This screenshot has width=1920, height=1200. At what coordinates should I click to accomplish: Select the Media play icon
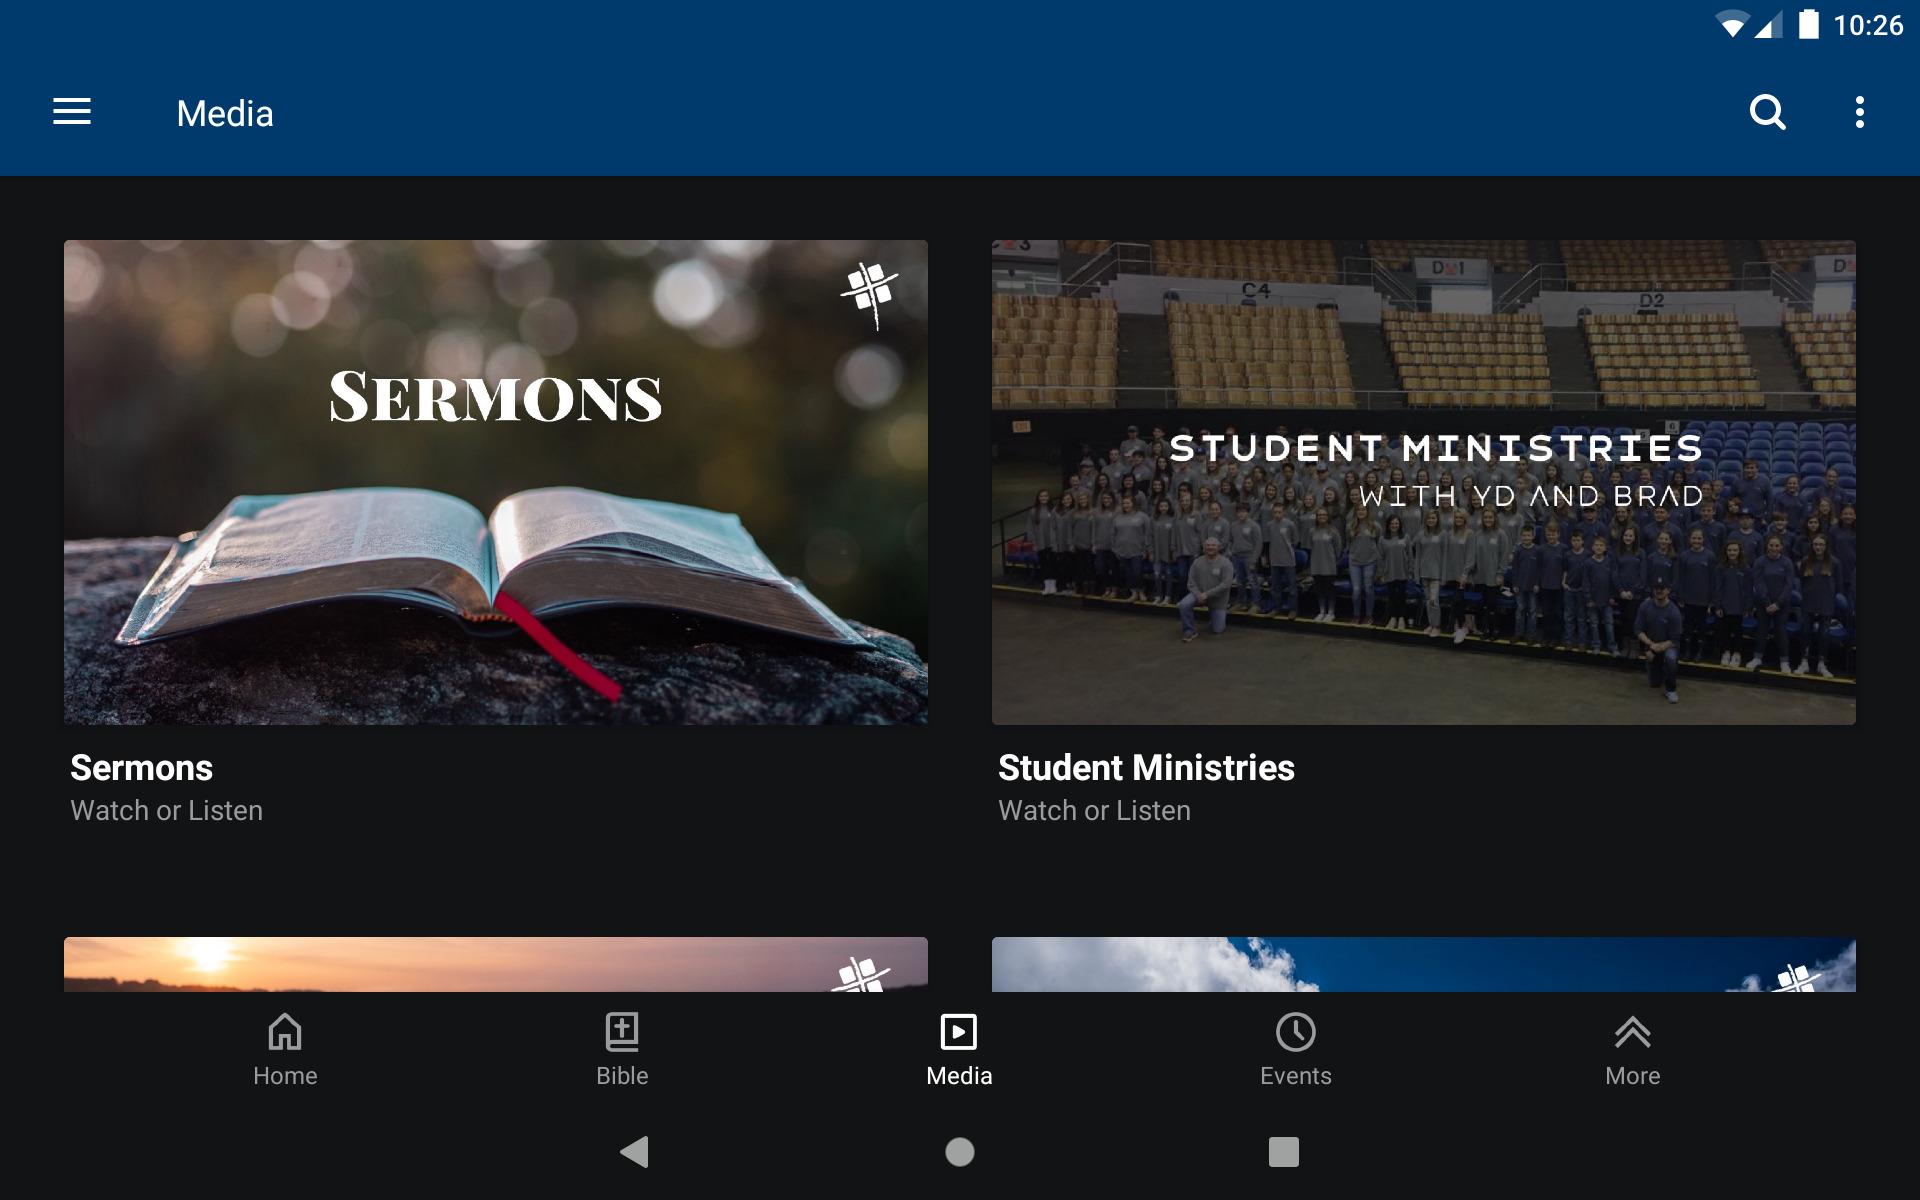[x=959, y=1032]
